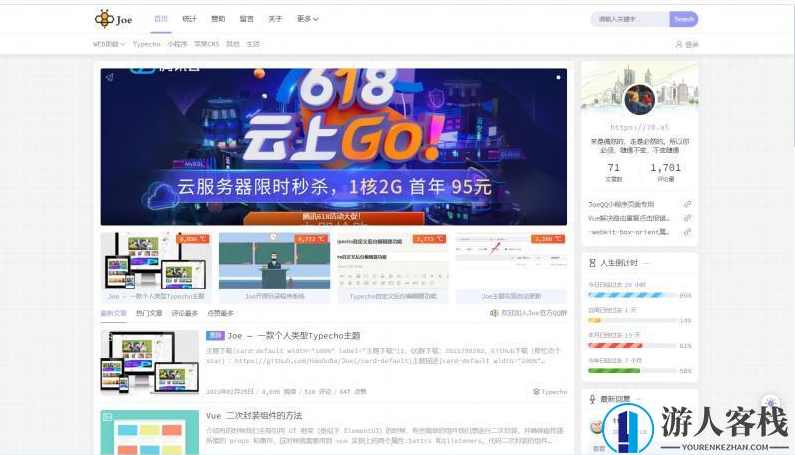Viewport: 795px width, 455px height.
Task: Open sidebar link starting with Vue解决路由
Action: pyautogui.click(x=629, y=218)
